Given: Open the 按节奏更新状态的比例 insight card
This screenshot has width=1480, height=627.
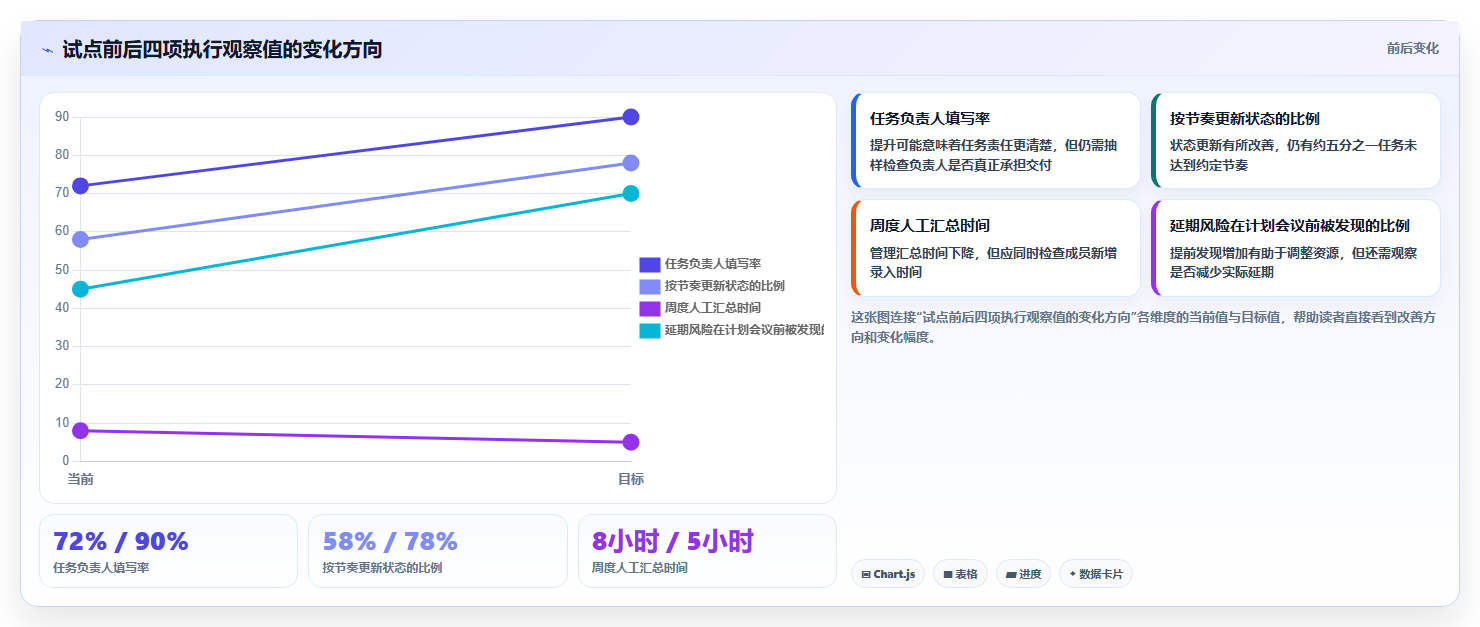Looking at the screenshot, I should (x=1295, y=141).
